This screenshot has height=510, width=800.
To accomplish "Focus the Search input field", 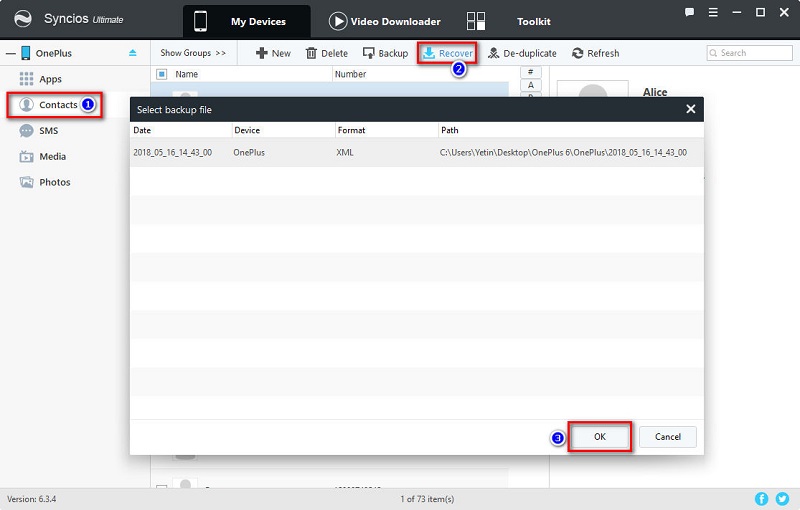I will (x=749, y=53).
